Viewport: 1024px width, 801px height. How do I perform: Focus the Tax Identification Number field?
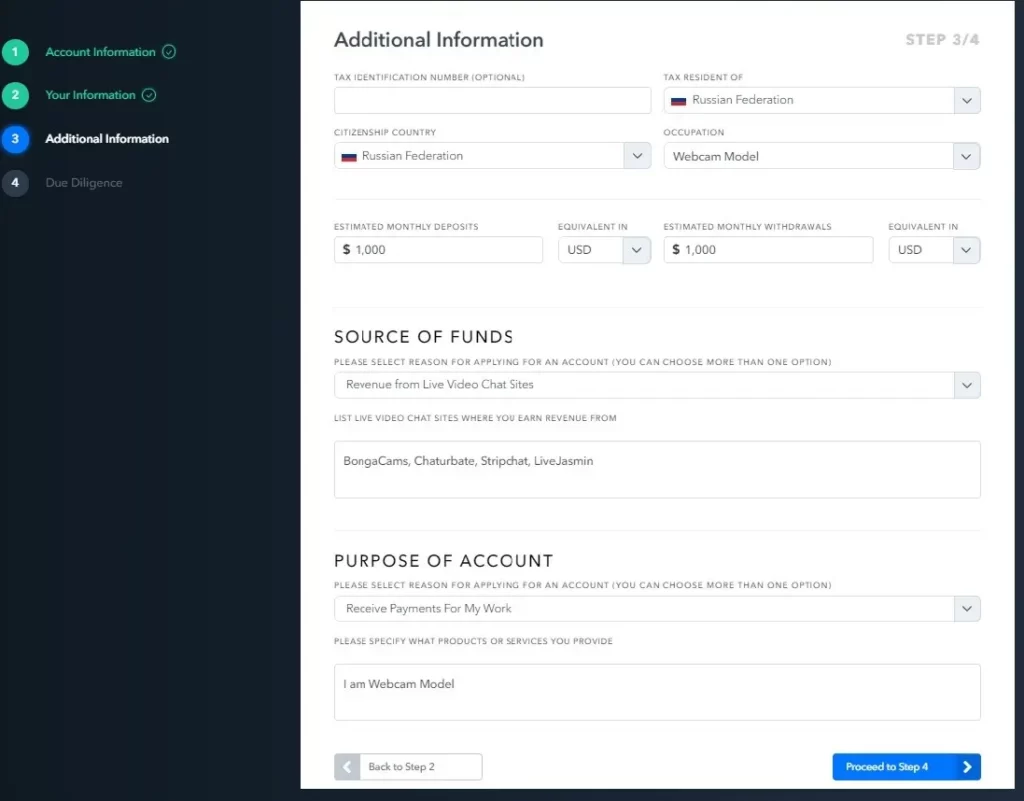pyautogui.click(x=492, y=101)
